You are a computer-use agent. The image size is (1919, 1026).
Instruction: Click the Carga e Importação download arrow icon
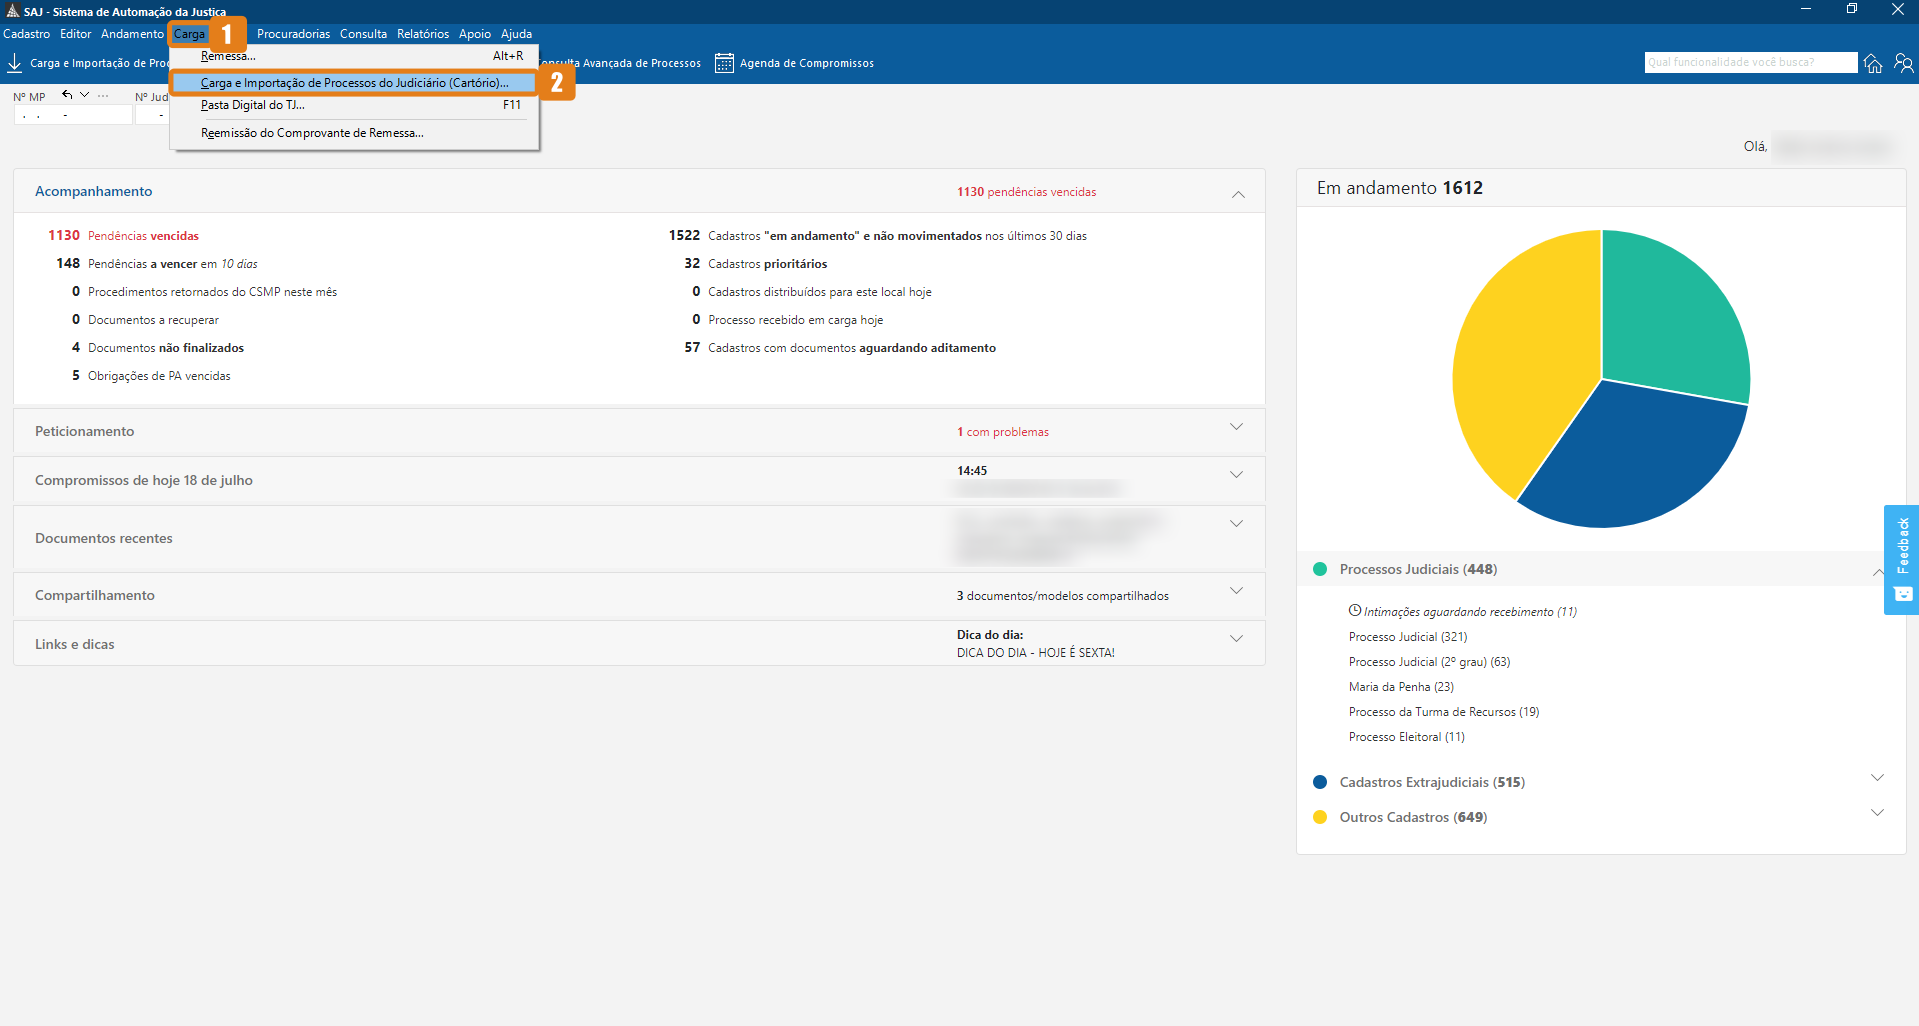point(15,63)
